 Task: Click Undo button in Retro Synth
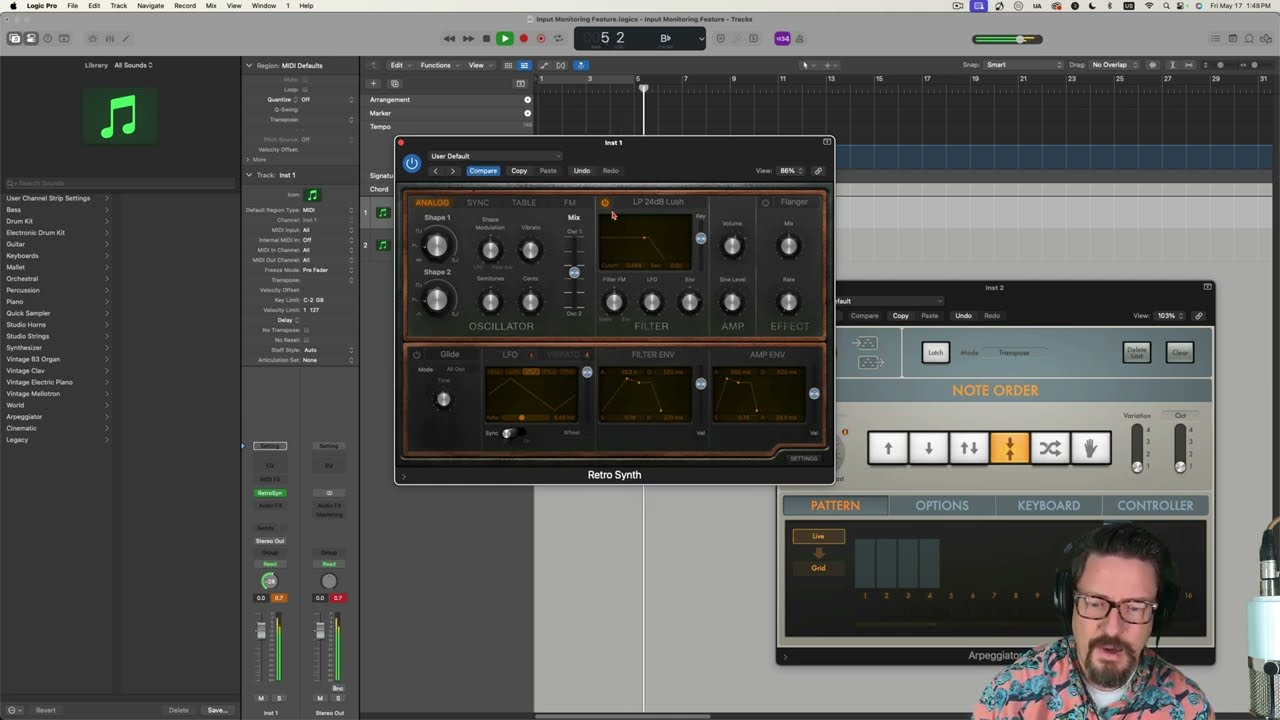point(581,171)
